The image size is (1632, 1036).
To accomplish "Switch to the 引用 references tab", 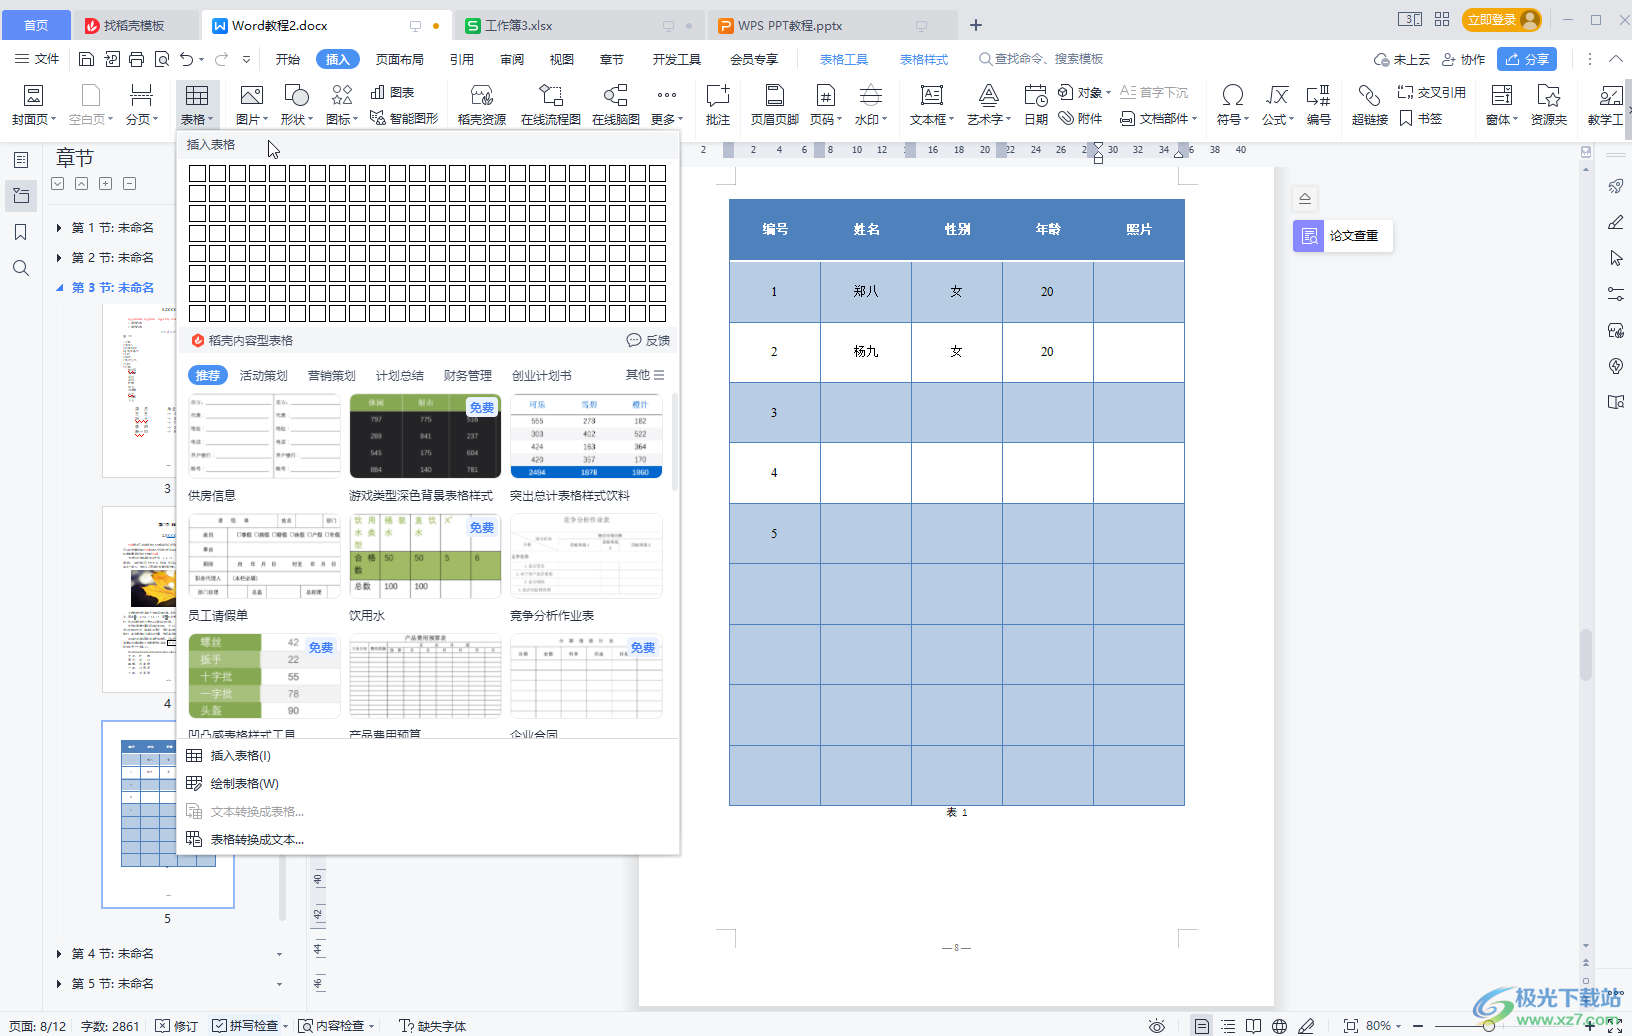I will [x=462, y=59].
